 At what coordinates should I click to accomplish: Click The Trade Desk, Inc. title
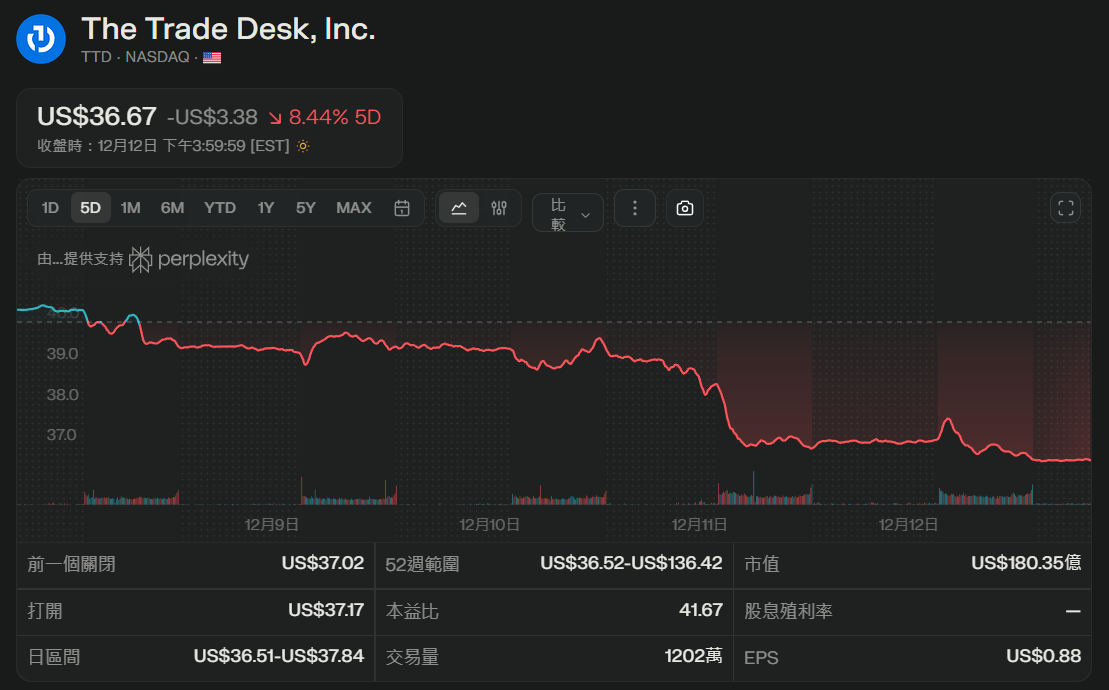click(228, 30)
